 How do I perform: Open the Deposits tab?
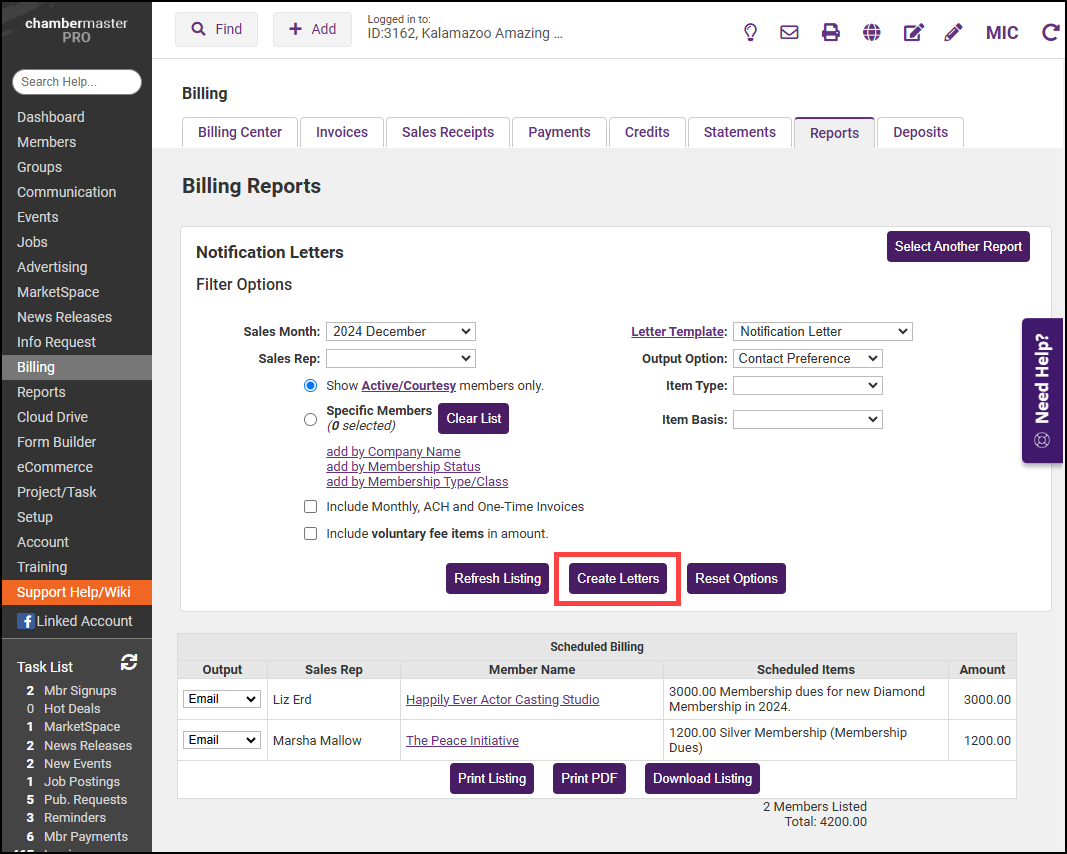click(x=920, y=132)
